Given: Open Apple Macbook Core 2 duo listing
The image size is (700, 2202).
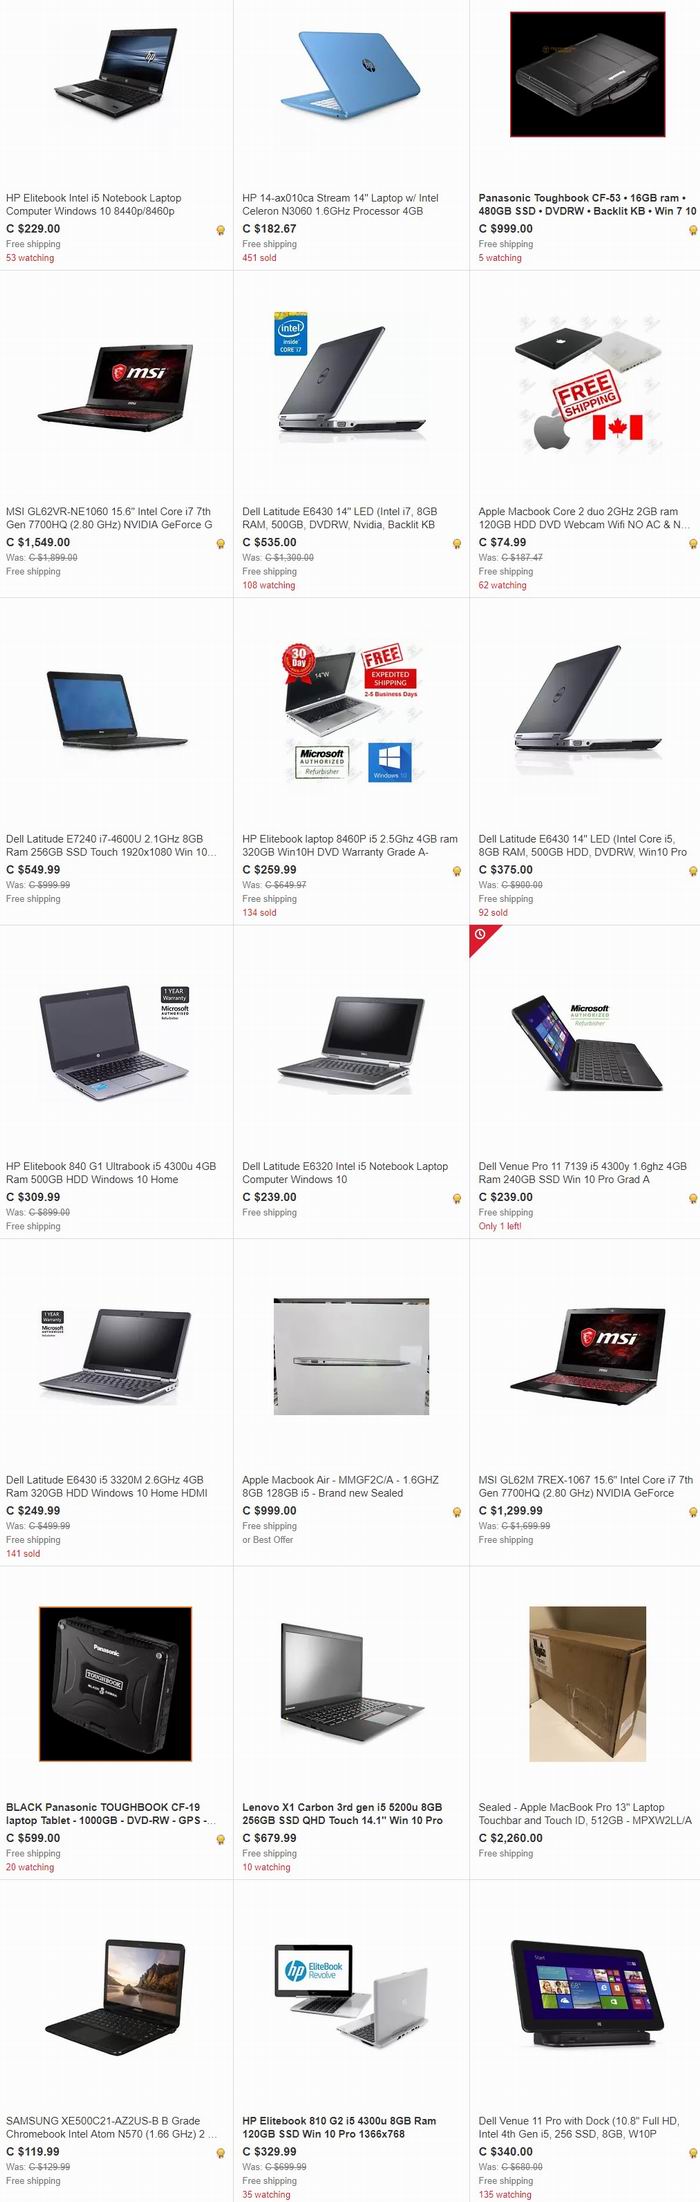Looking at the screenshot, I should [x=584, y=518].
